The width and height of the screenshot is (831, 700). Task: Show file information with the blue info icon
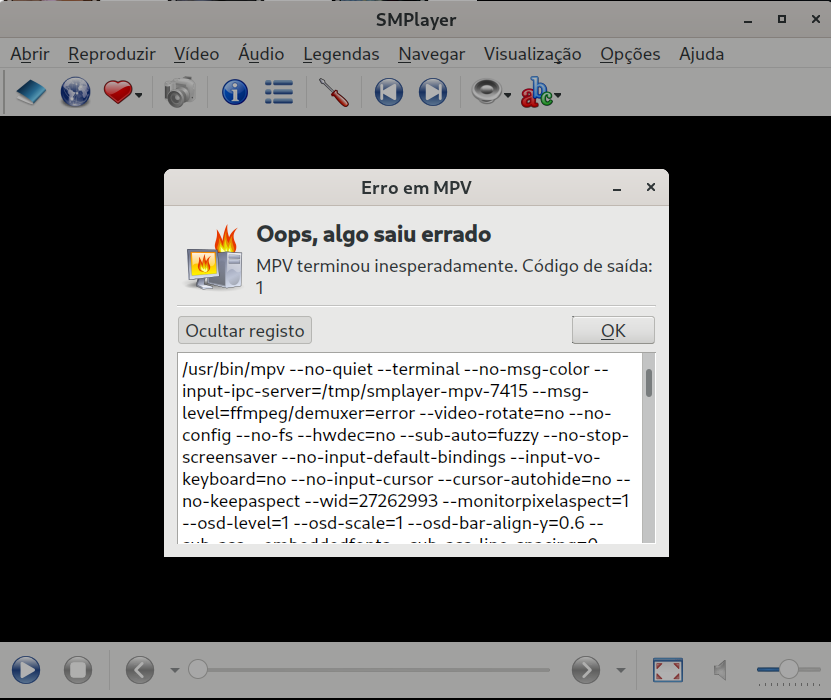tap(235, 93)
